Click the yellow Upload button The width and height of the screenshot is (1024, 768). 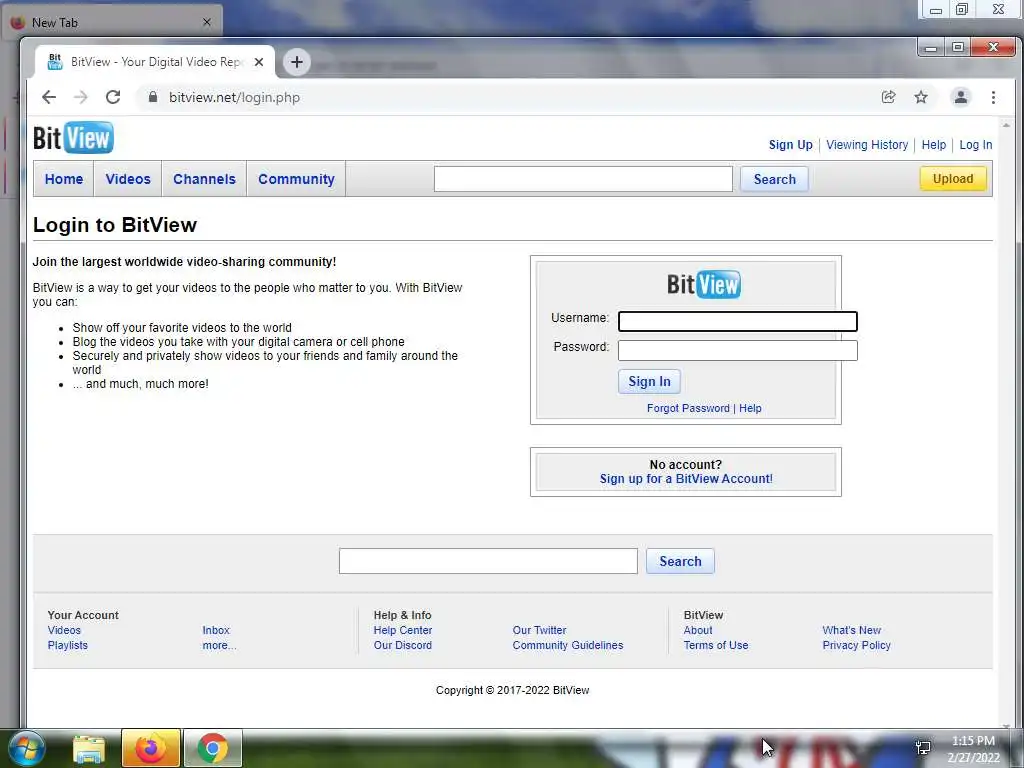point(953,179)
